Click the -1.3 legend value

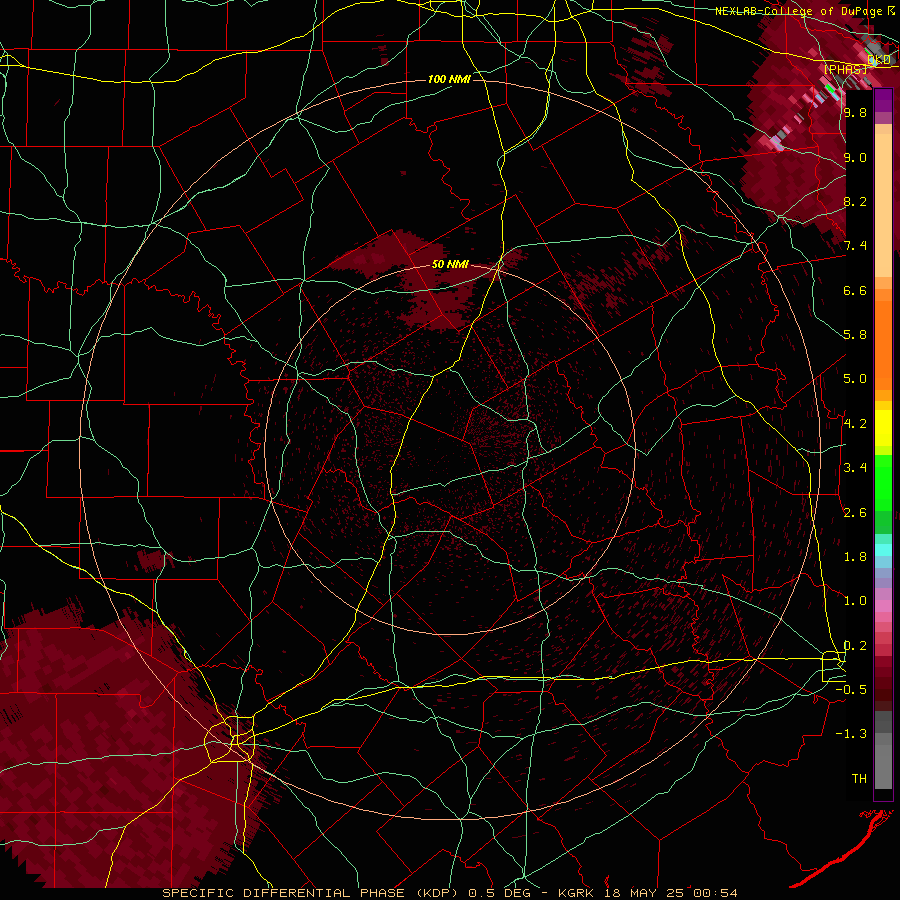click(851, 734)
